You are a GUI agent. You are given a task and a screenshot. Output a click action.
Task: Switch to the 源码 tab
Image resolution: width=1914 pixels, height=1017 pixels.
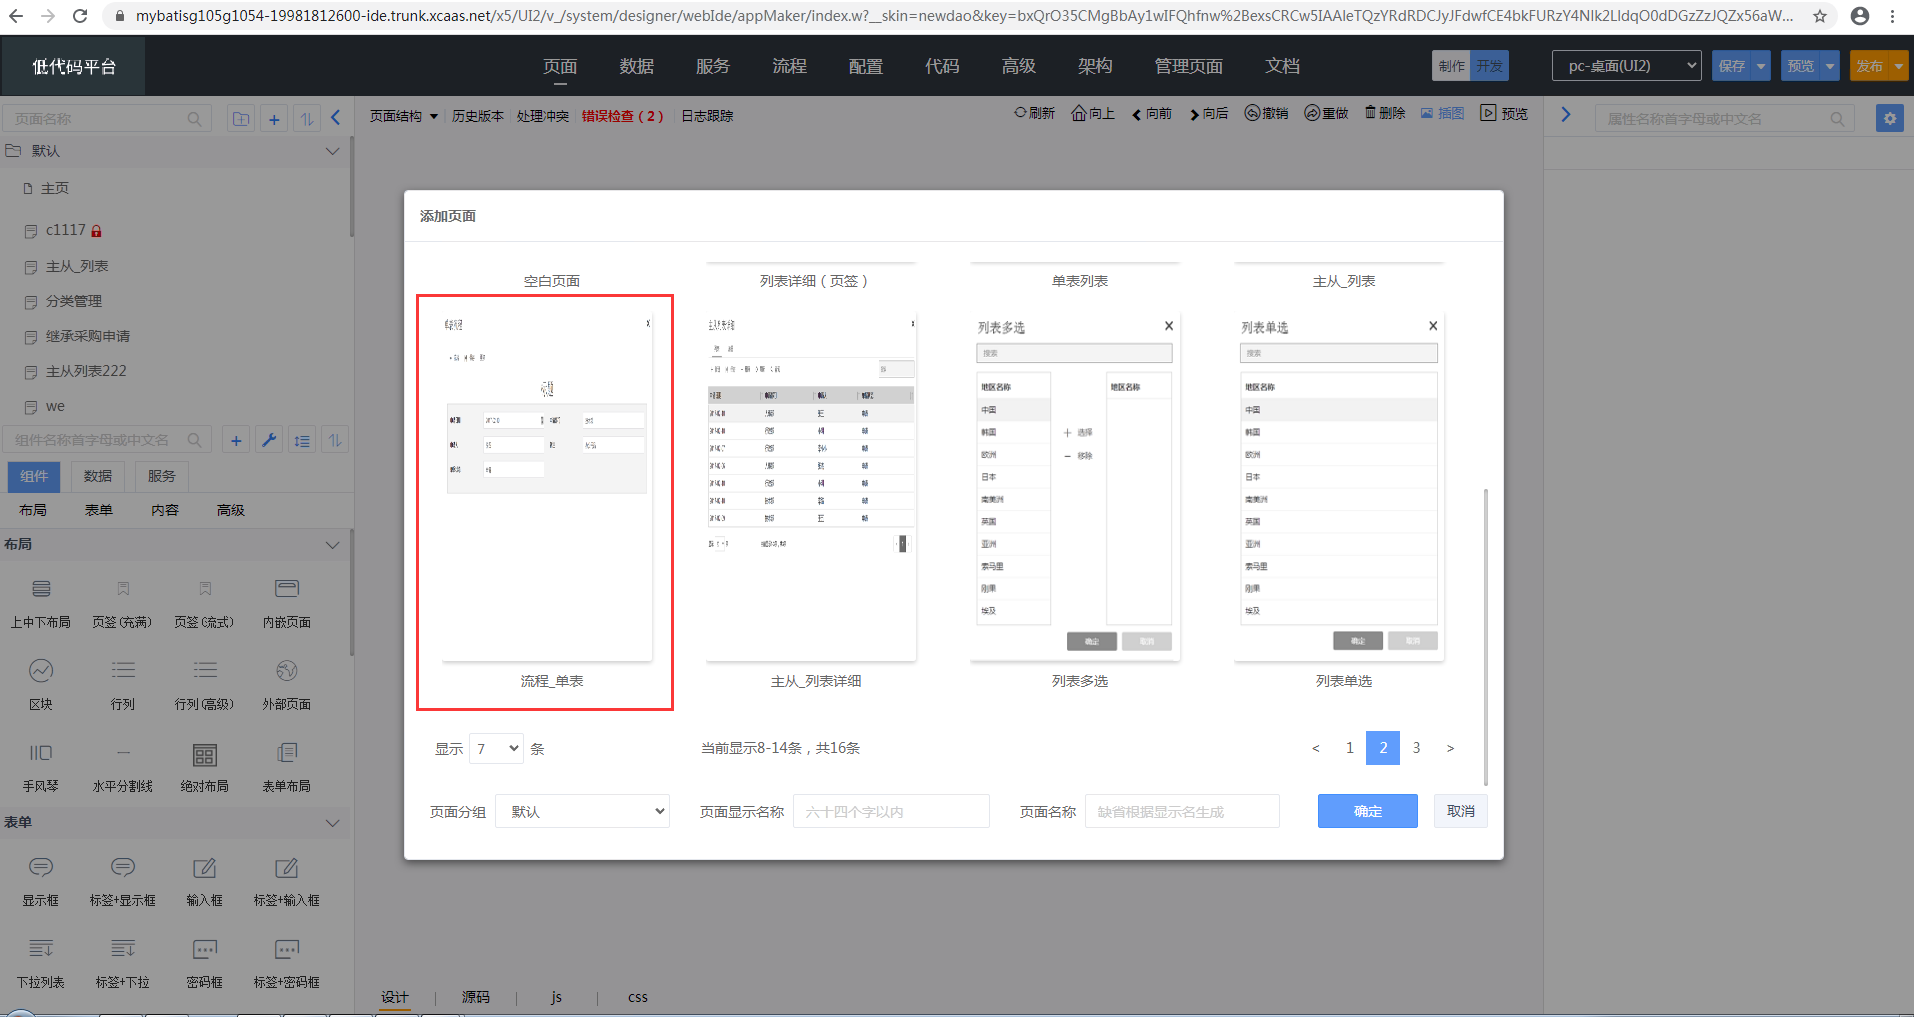476,997
